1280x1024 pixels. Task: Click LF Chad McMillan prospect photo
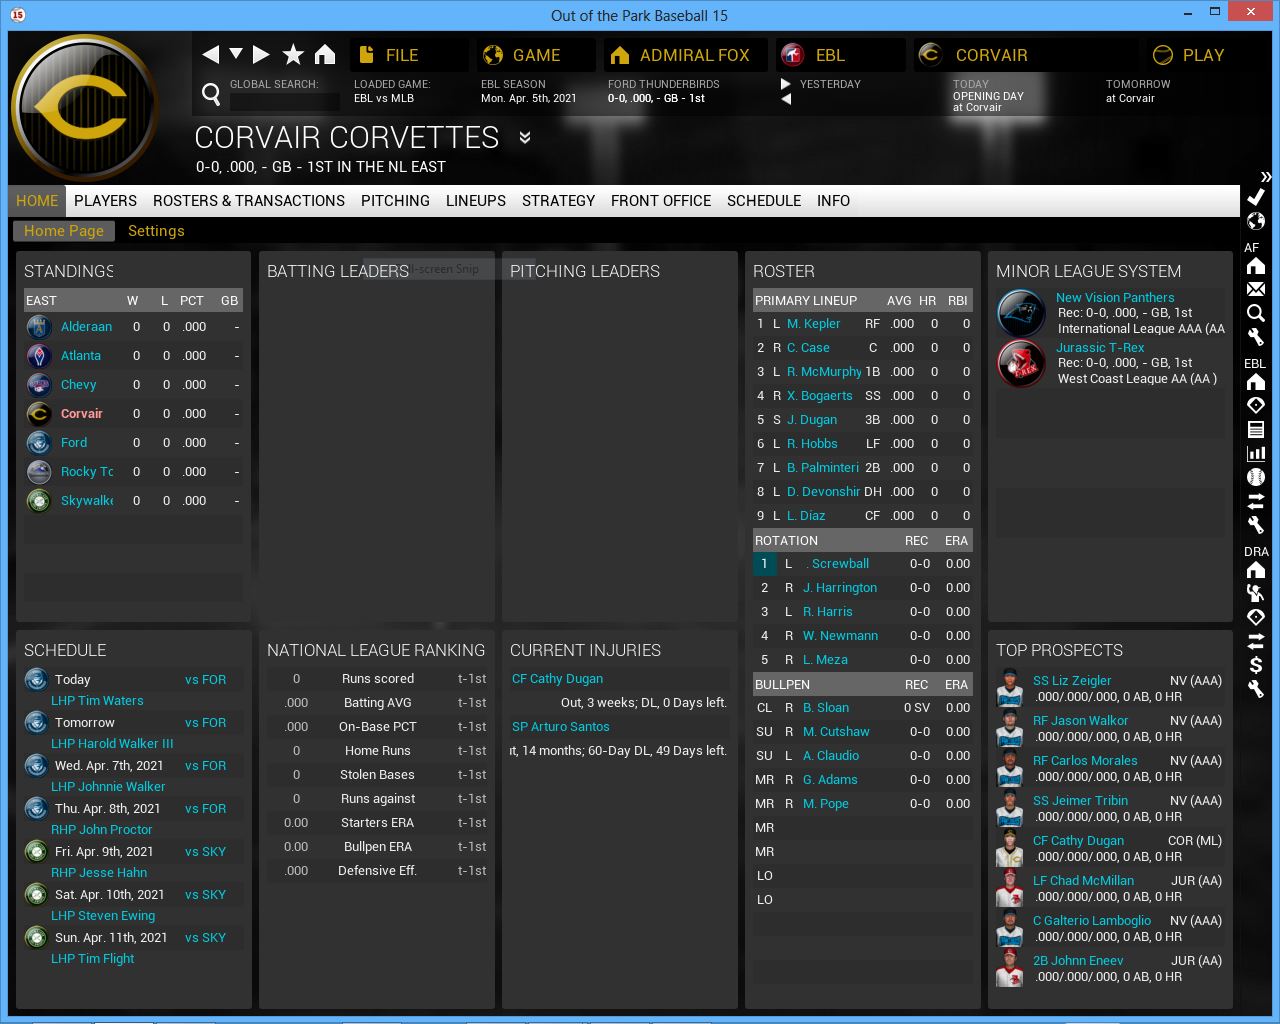tap(1010, 888)
